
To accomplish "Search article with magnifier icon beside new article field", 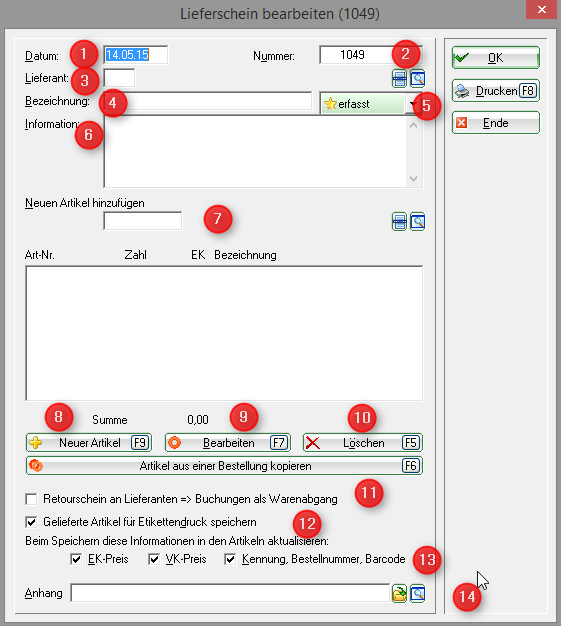I will [x=417, y=222].
